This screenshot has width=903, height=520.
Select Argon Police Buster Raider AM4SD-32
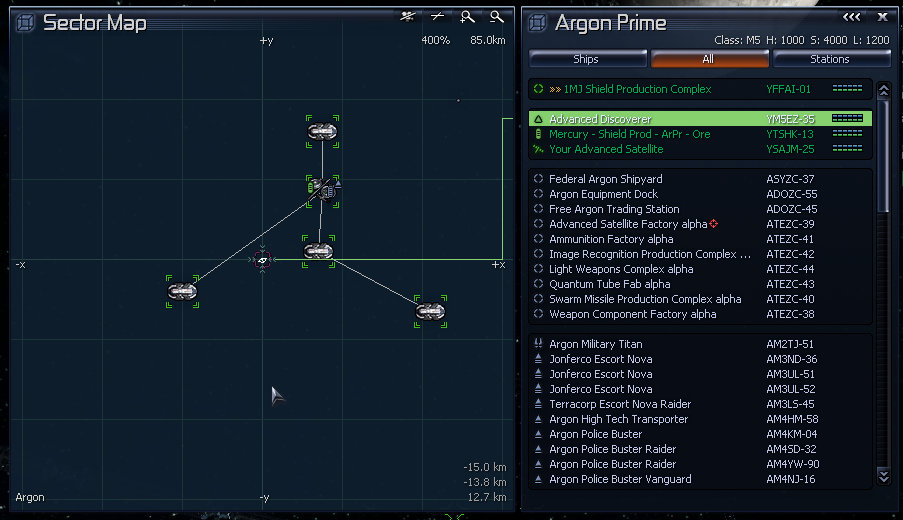pyautogui.click(x=700, y=449)
